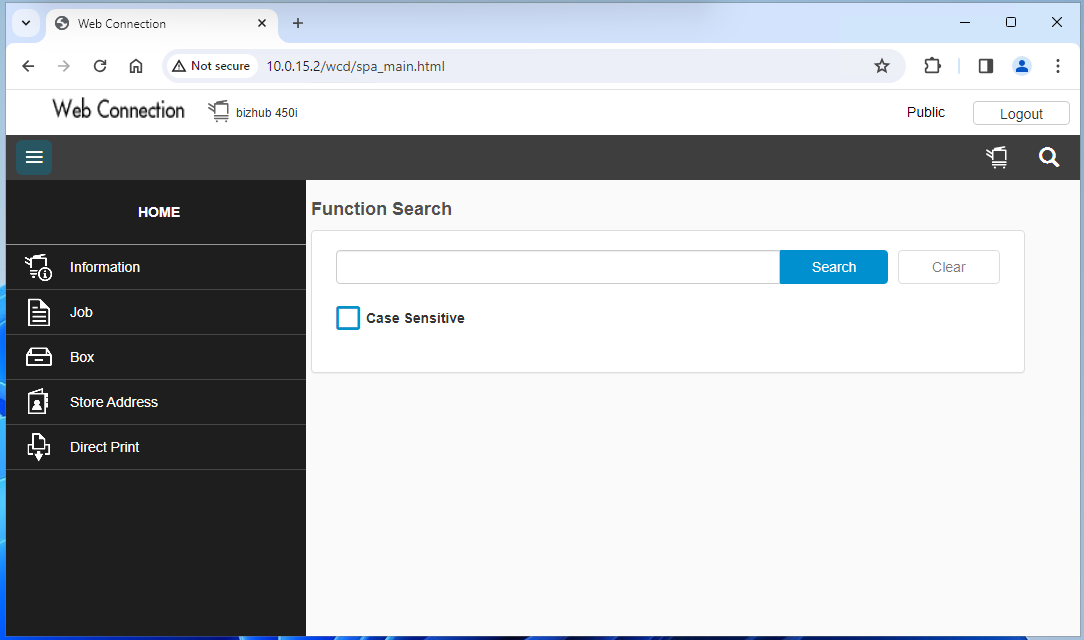Open the function search magnifier icon
Image resolution: width=1084 pixels, height=640 pixels.
click(x=1048, y=157)
